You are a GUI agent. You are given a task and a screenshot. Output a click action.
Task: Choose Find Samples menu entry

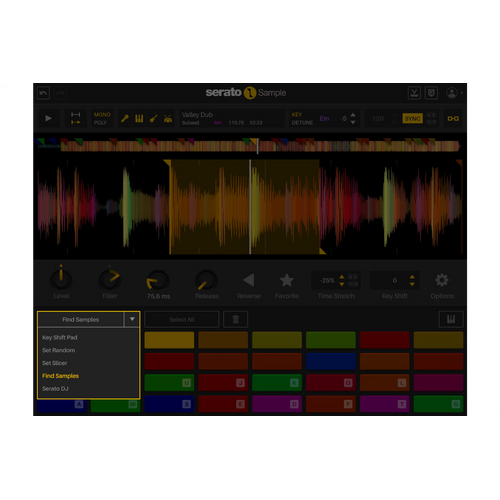point(61,376)
